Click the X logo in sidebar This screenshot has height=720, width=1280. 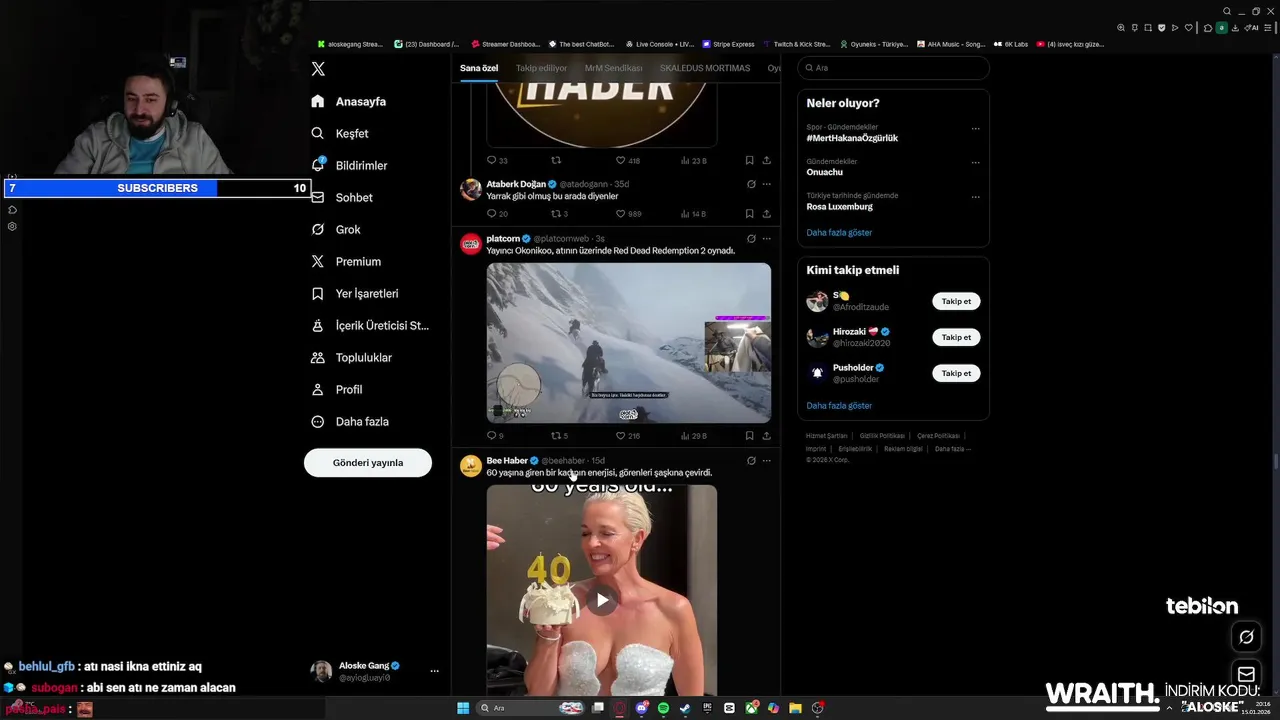(318, 69)
